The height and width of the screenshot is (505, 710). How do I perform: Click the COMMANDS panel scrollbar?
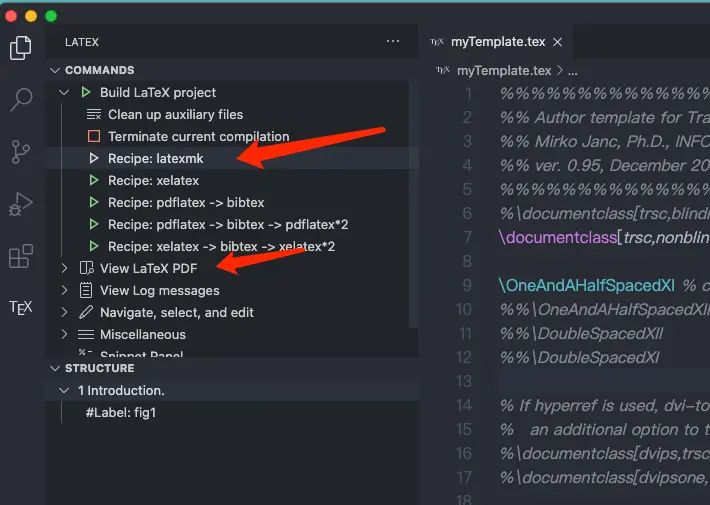click(x=412, y=204)
